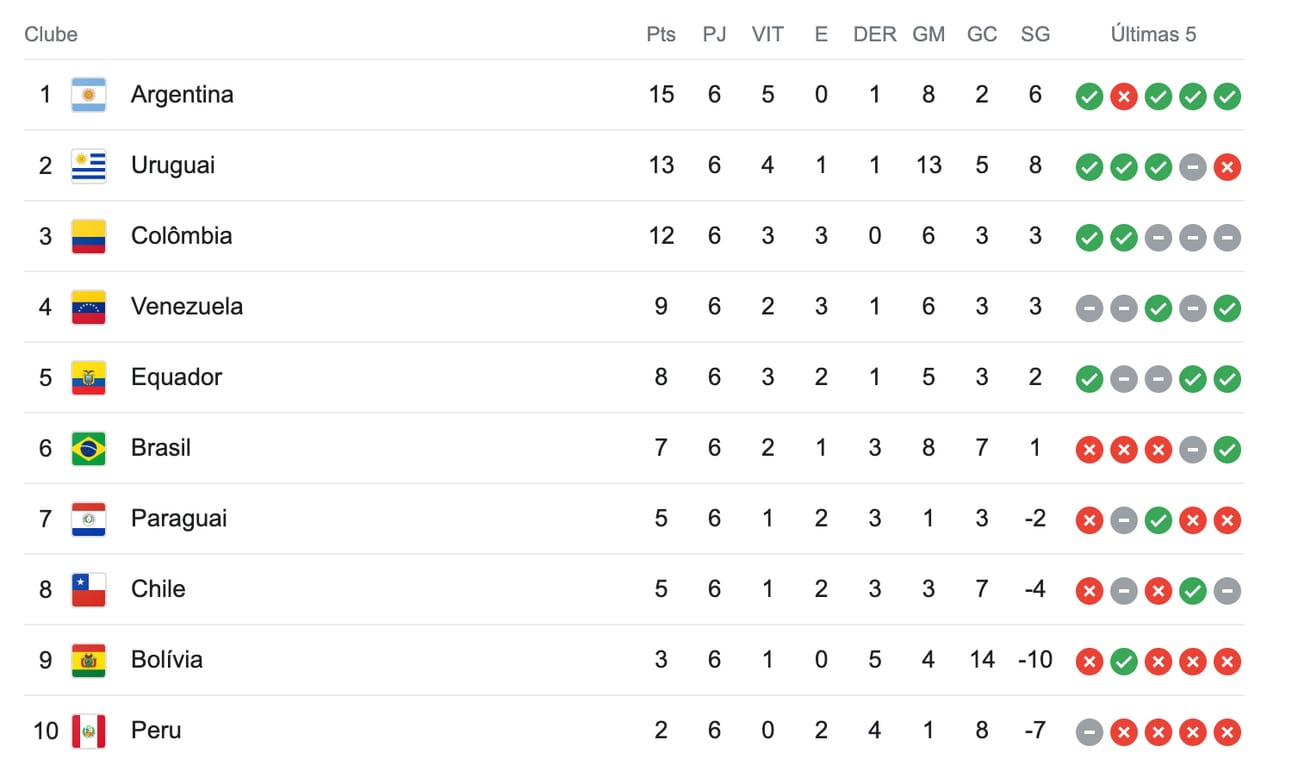Image resolution: width=1292 pixels, height=765 pixels.
Task: Open the Colômbia team link
Action: 181,236
